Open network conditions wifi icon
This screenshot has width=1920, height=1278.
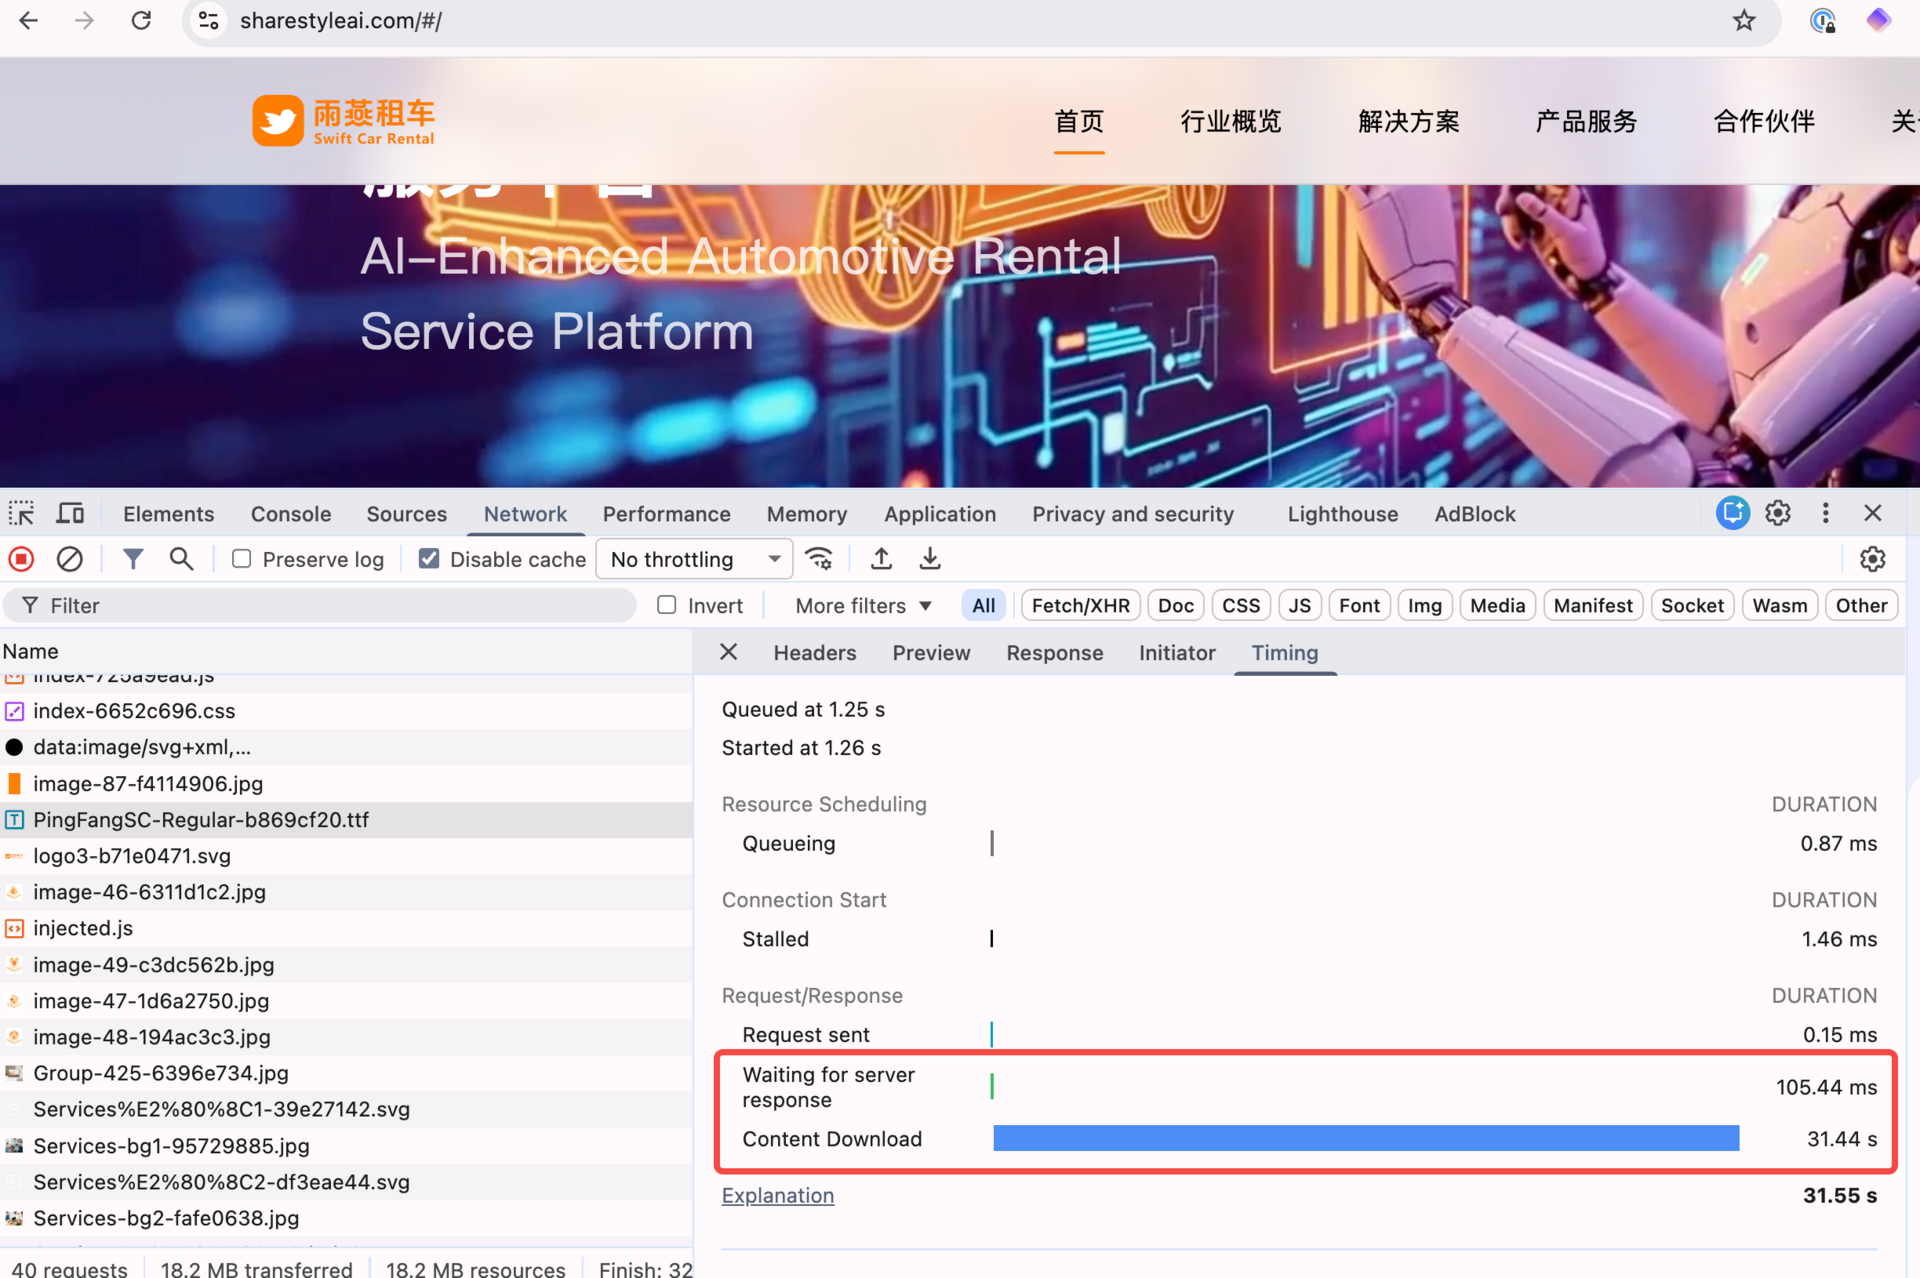point(819,559)
